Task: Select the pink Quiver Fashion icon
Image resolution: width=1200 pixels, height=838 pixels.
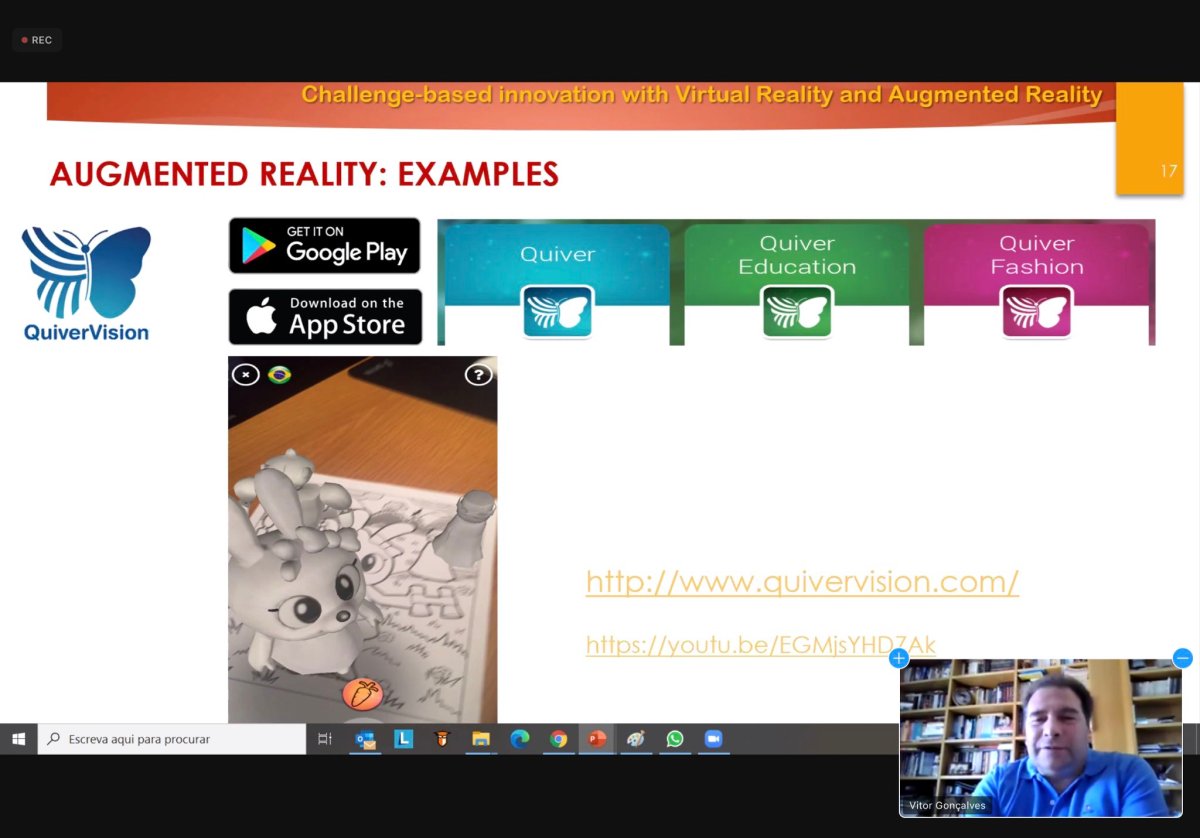Action: (1037, 313)
